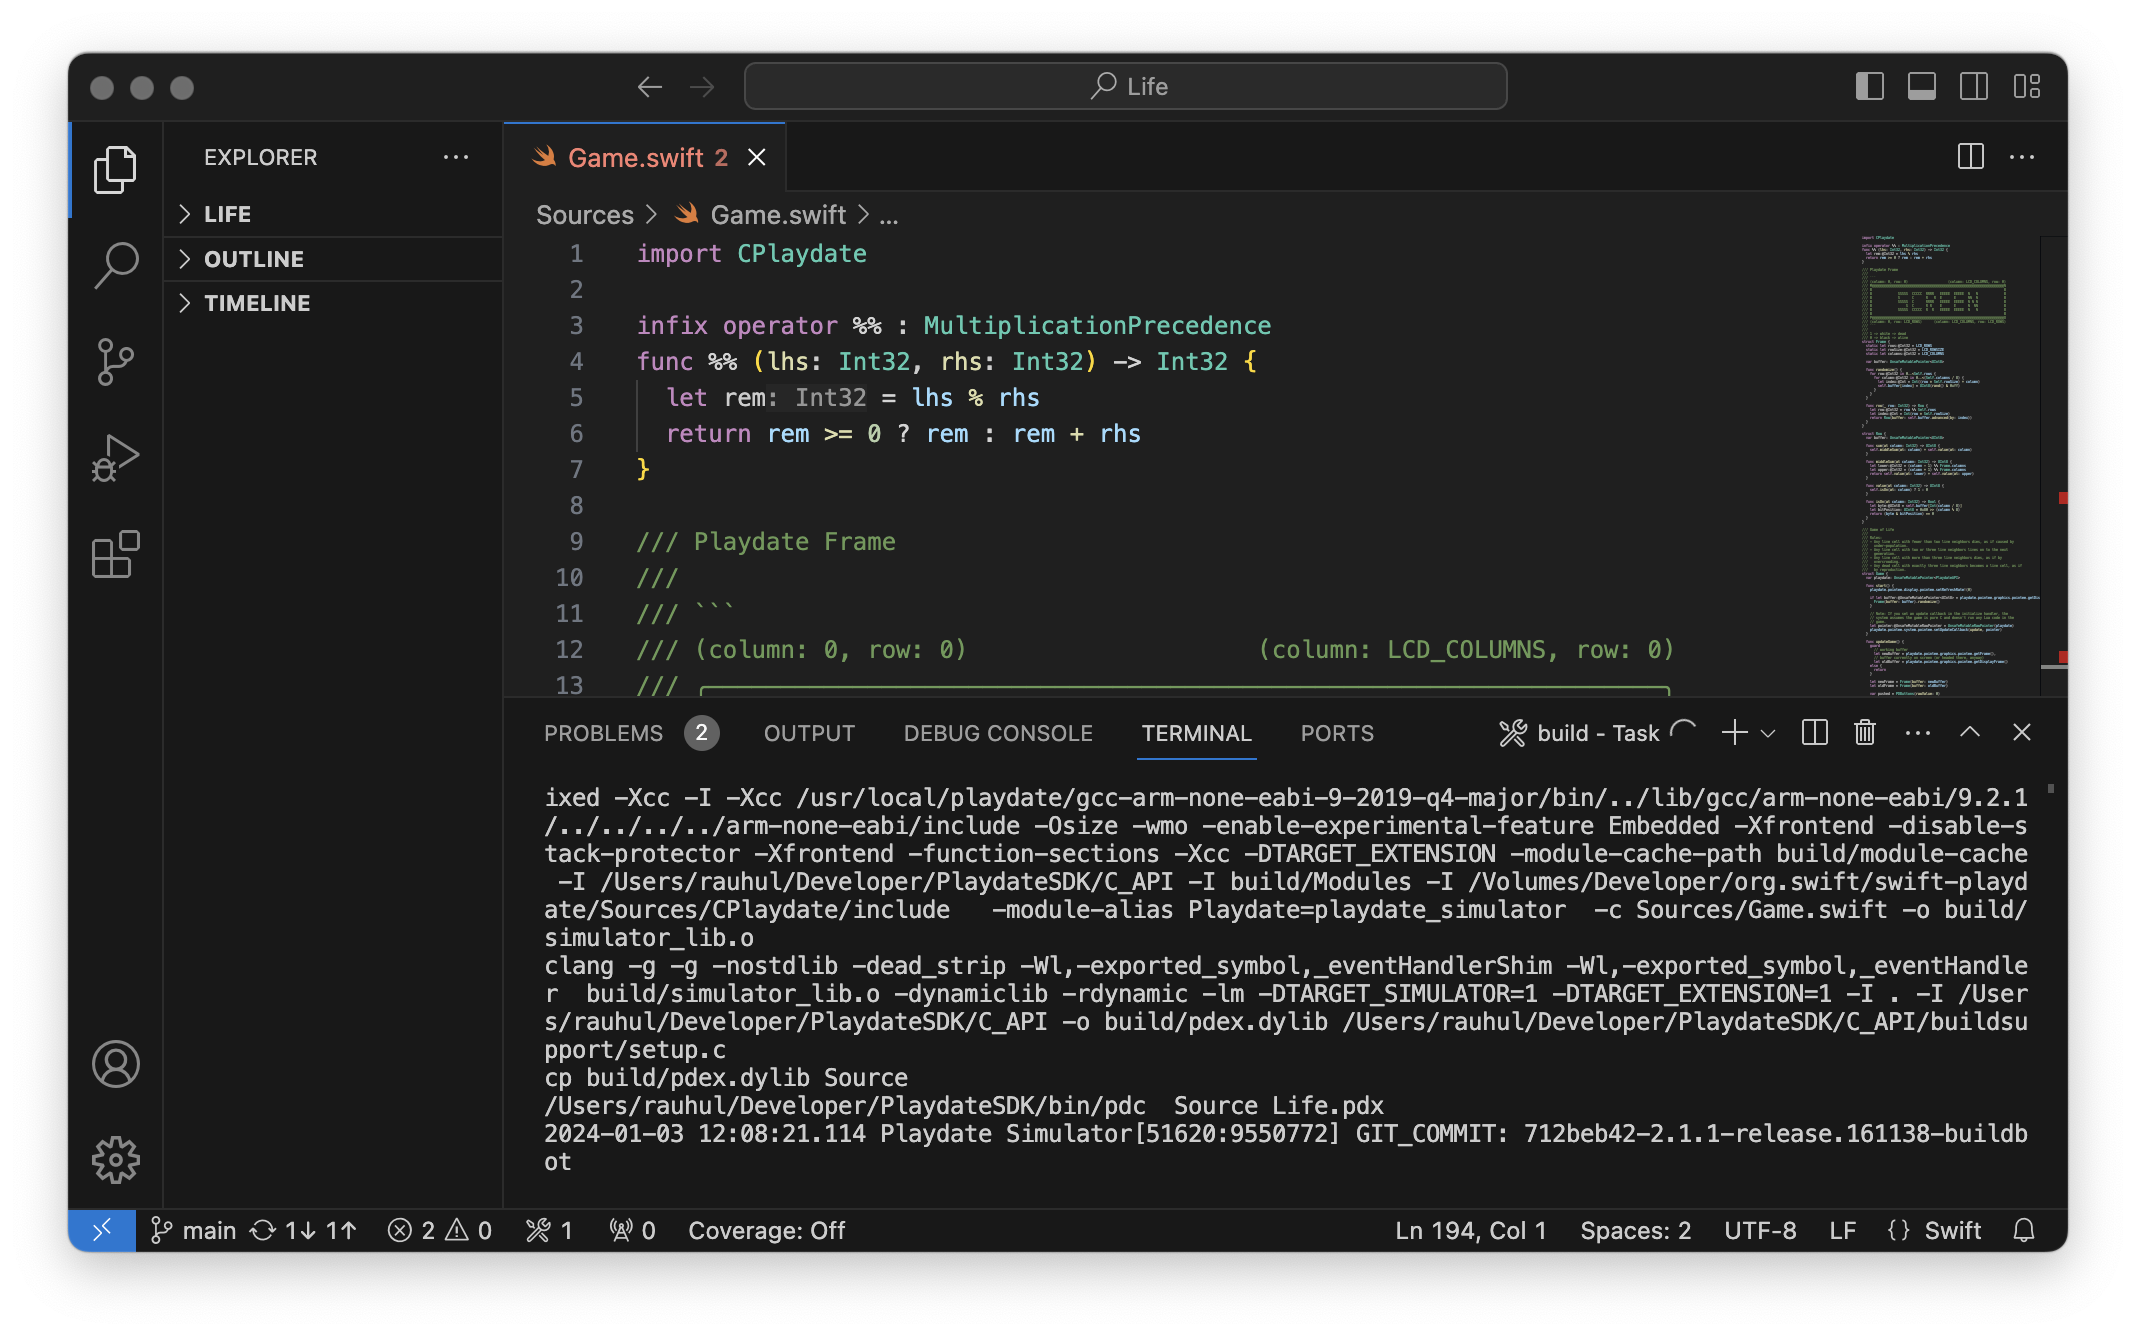
Task: Create new terminal with plus icon
Action: tap(1735, 733)
